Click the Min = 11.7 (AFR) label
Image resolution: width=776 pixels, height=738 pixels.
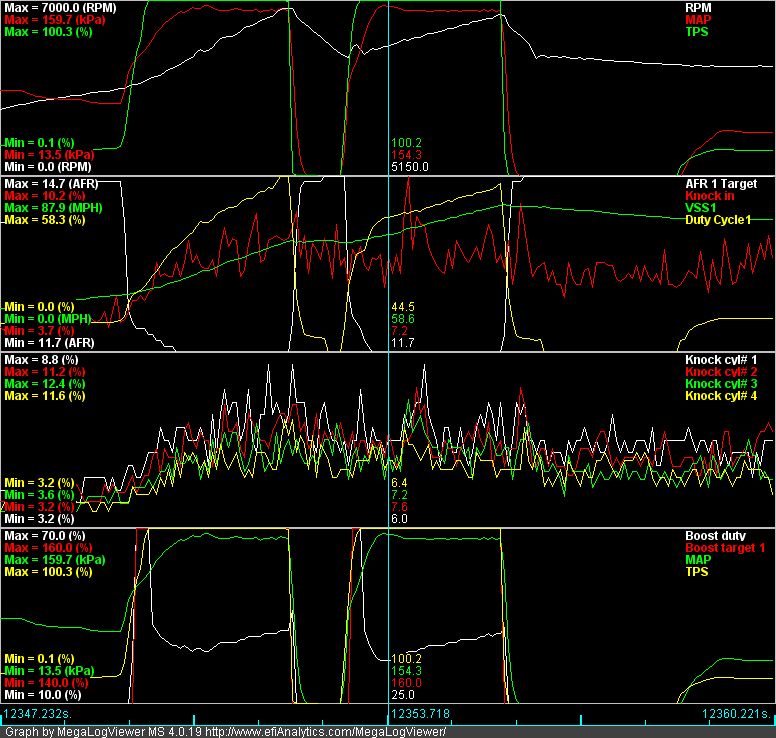click(48, 342)
